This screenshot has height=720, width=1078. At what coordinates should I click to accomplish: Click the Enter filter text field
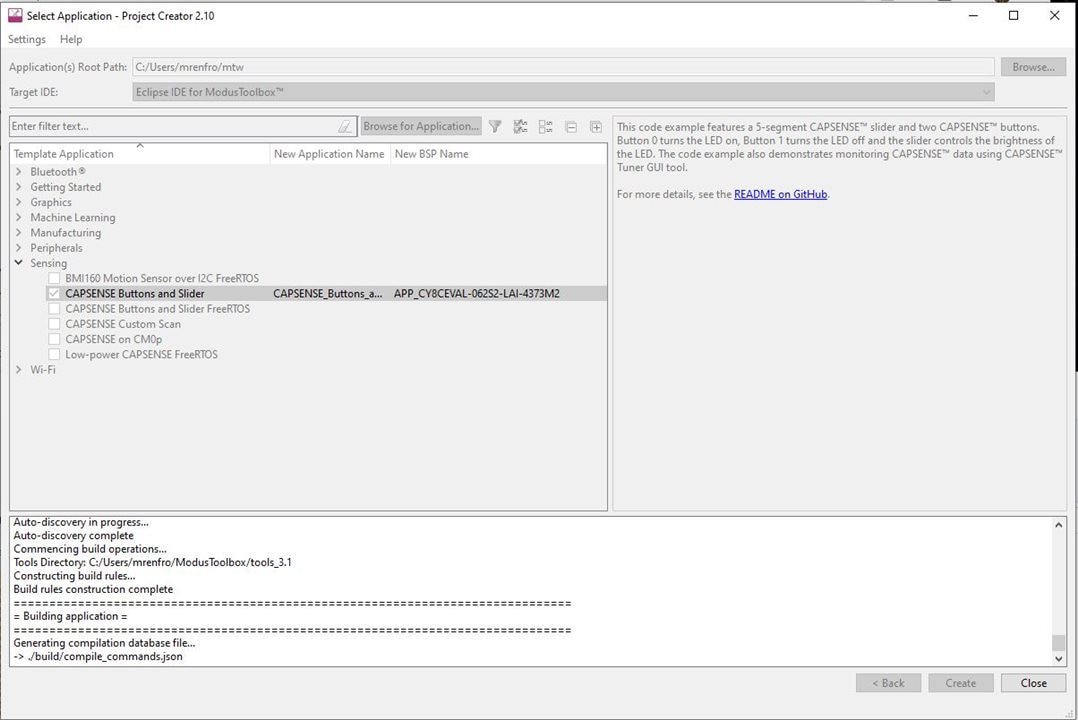175,126
